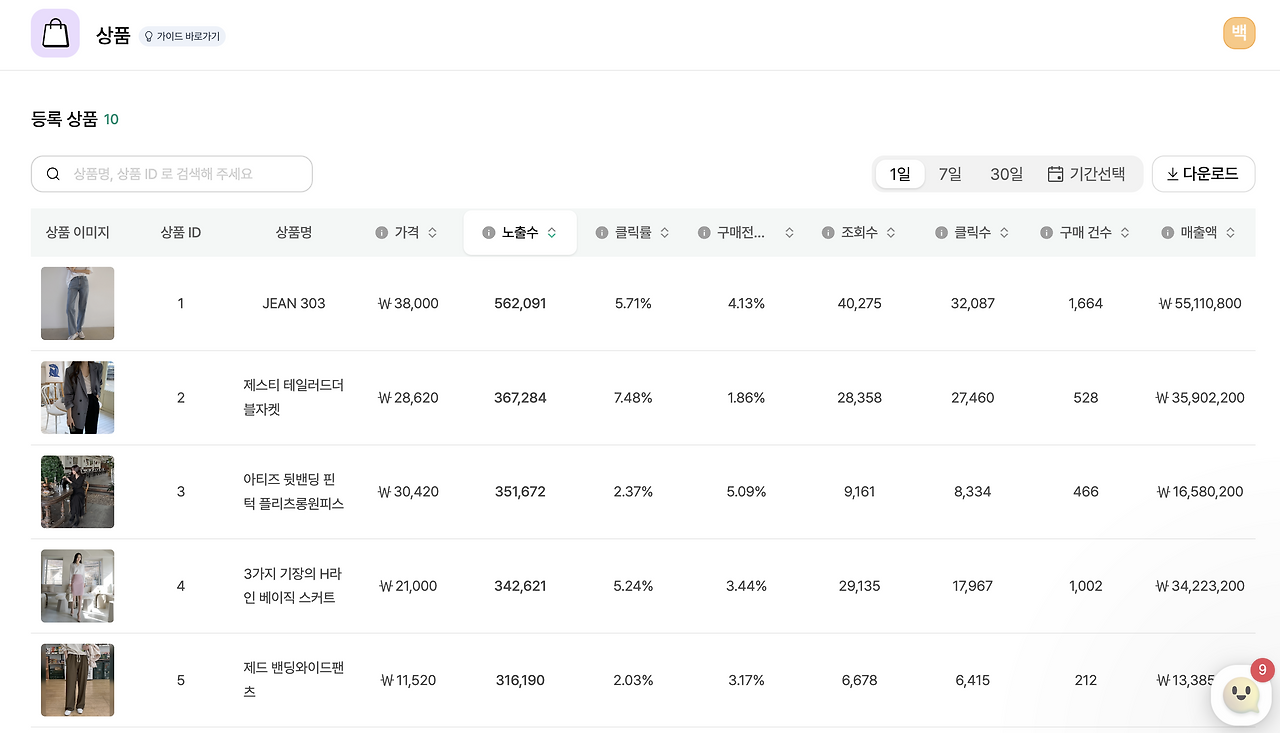Click the magnifier icon in the search bar
The width and height of the screenshot is (1280, 733).
coord(53,173)
